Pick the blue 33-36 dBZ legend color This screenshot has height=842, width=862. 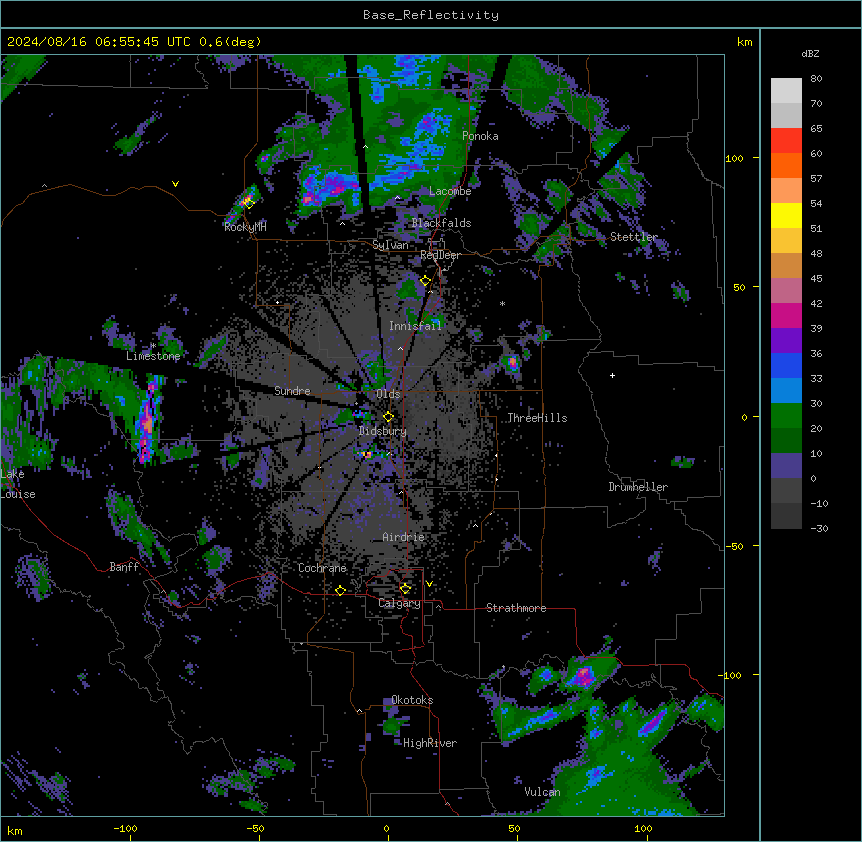click(786, 366)
